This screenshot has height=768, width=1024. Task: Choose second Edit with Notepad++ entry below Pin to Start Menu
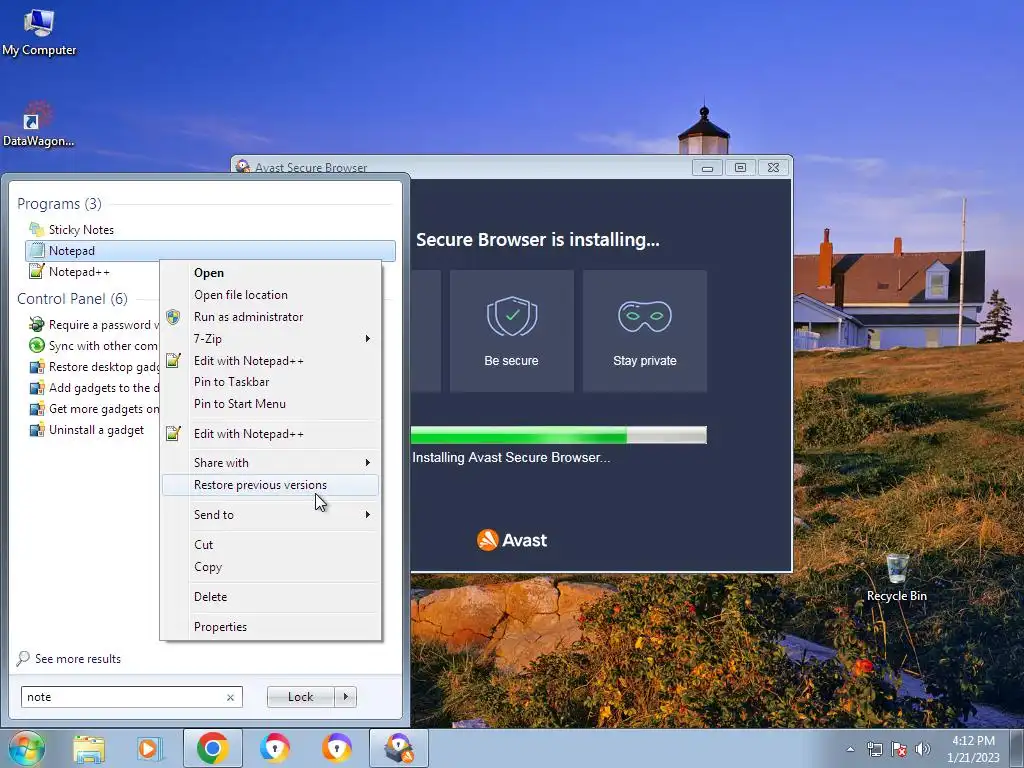coord(270,434)
